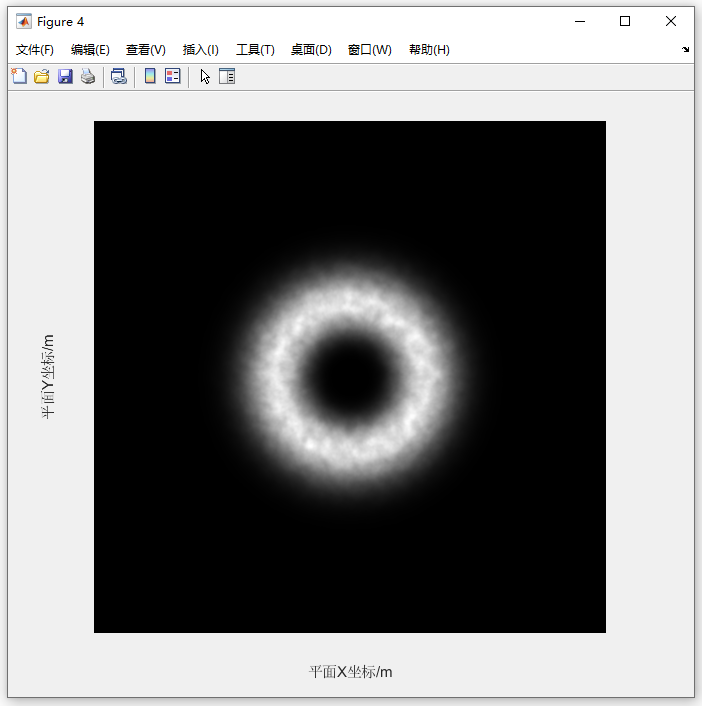Close the Figure 4 window

[671, 21]
